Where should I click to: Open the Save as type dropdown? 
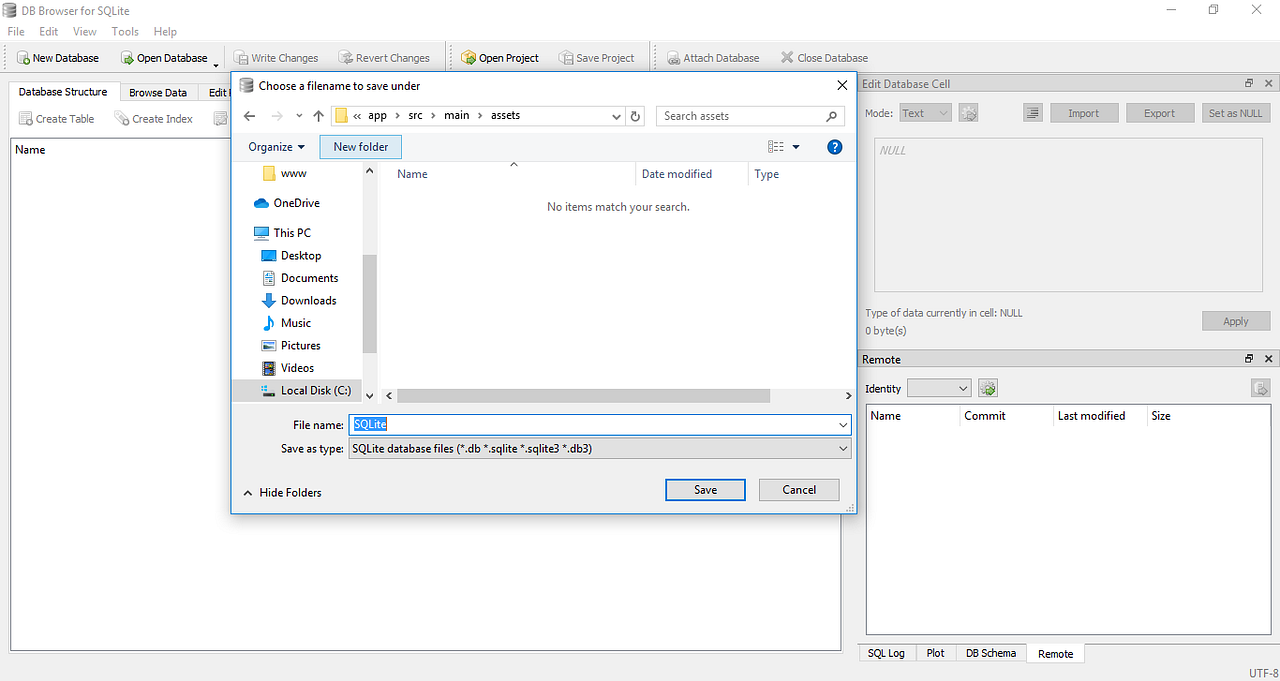pos(597,448)
